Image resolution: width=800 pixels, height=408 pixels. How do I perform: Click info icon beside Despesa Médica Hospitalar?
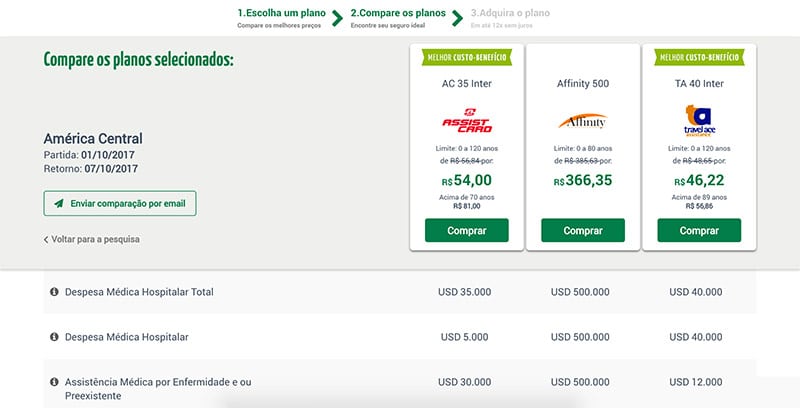click(54, 337)
